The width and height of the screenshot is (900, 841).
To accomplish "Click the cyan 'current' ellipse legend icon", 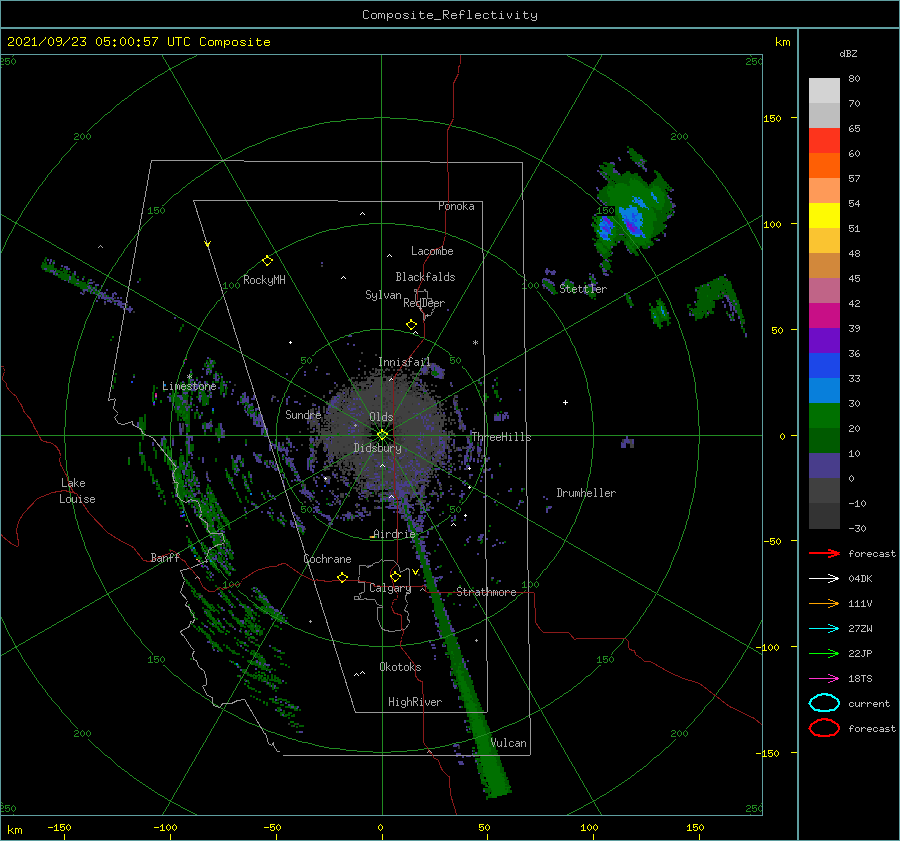I will (824, 703).
